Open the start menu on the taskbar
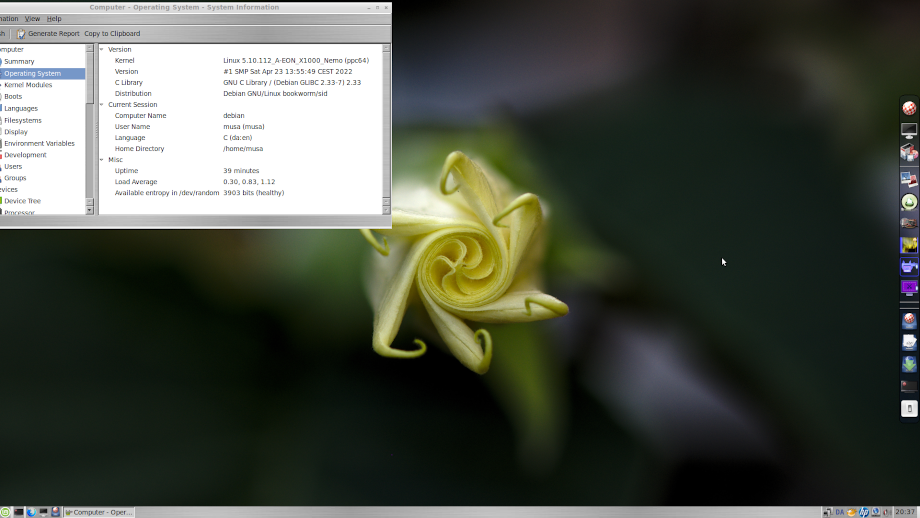This screenshot has height=518, width=920. (6, 512)
